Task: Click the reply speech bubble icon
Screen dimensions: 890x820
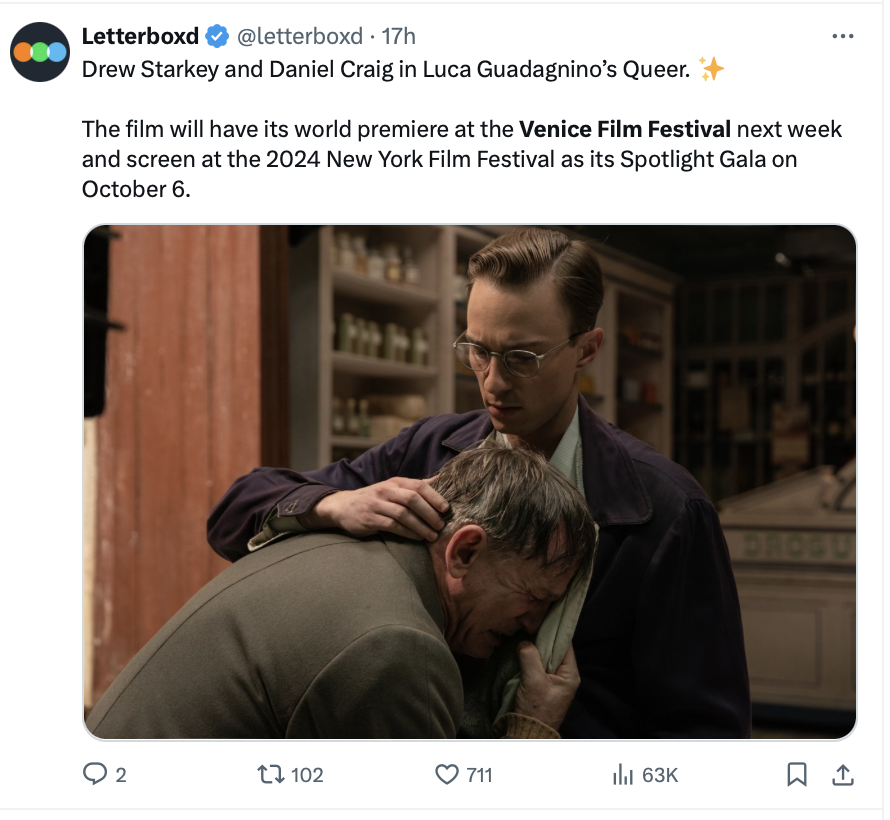Action: pyautogui.click(x=95, y=774)
